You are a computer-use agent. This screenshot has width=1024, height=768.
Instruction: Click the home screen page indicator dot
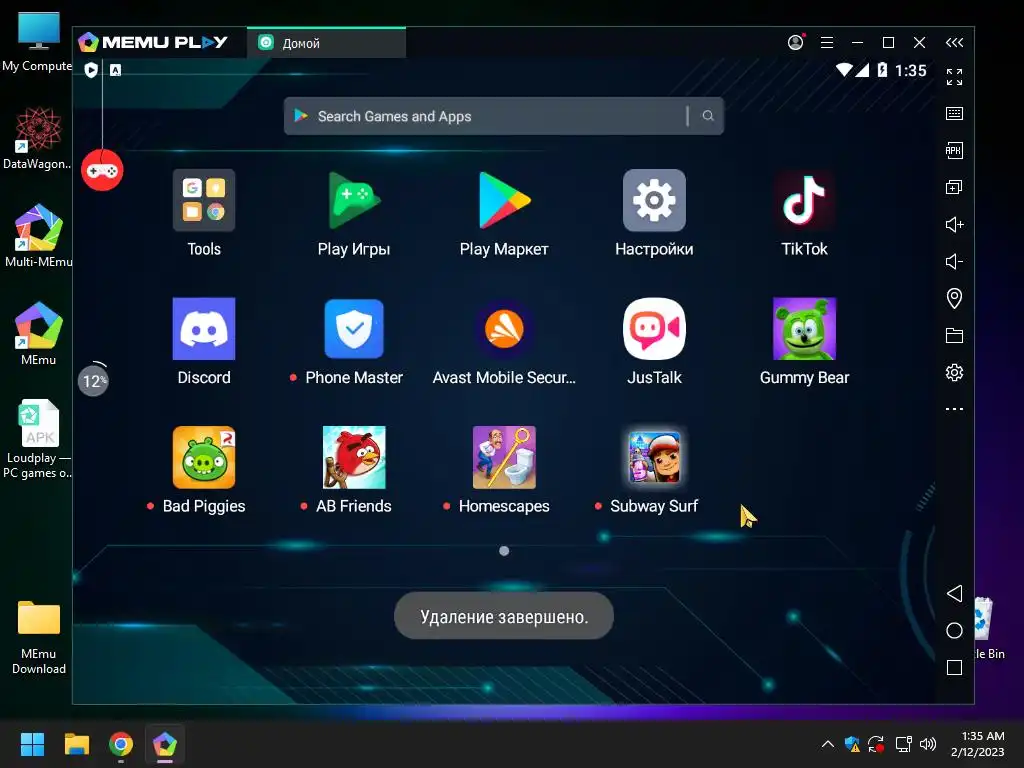coord(504,551)
